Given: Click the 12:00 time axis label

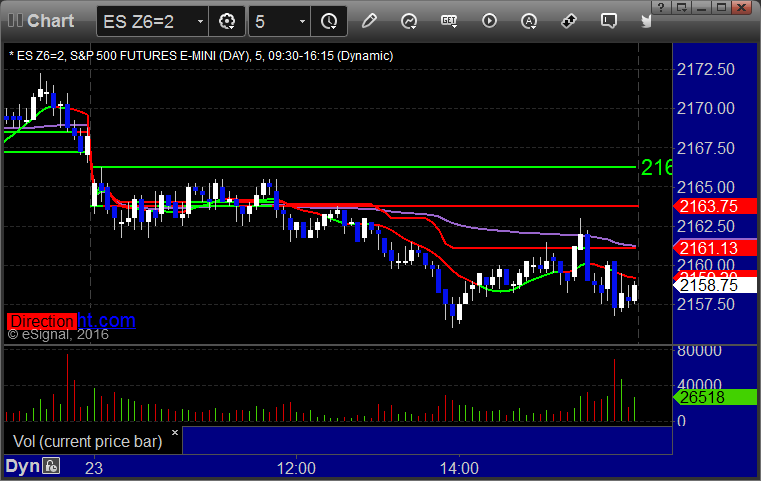Looking at the screenshot, I should [296, 468].
